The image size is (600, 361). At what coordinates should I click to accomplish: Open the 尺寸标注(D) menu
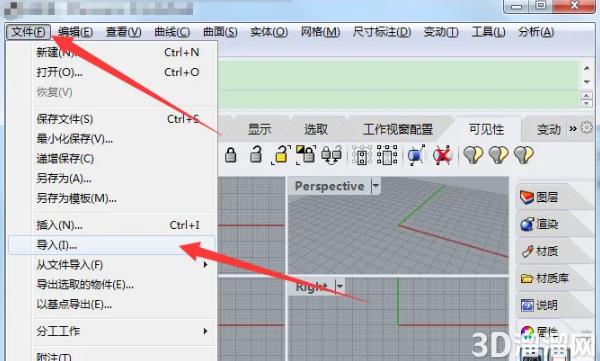(382, 32)
